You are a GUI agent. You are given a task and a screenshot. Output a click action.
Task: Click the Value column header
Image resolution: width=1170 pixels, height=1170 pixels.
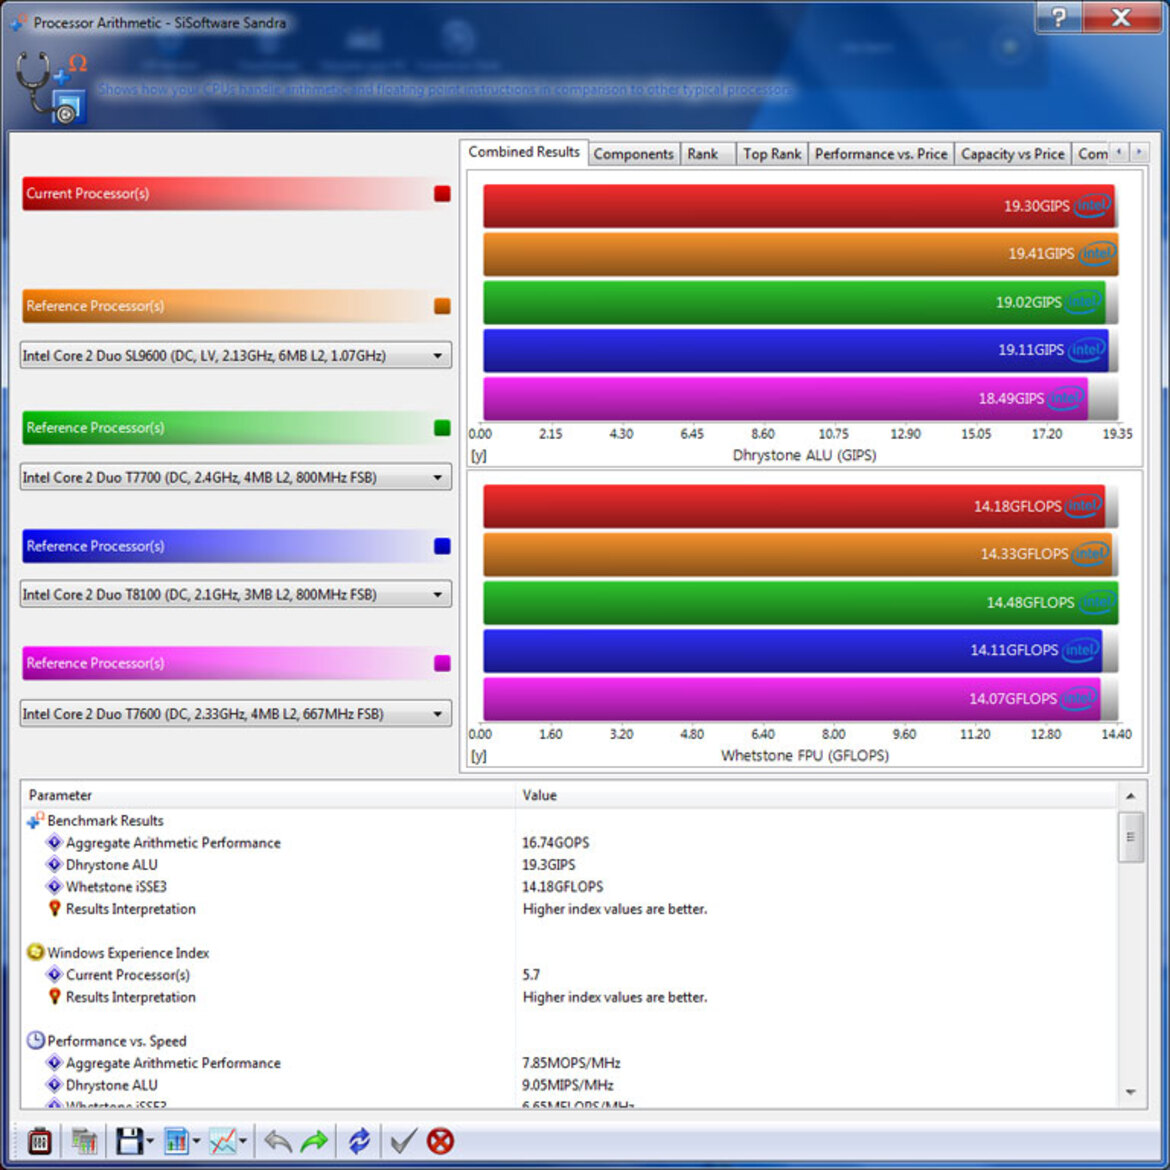(x=817, y=795)
